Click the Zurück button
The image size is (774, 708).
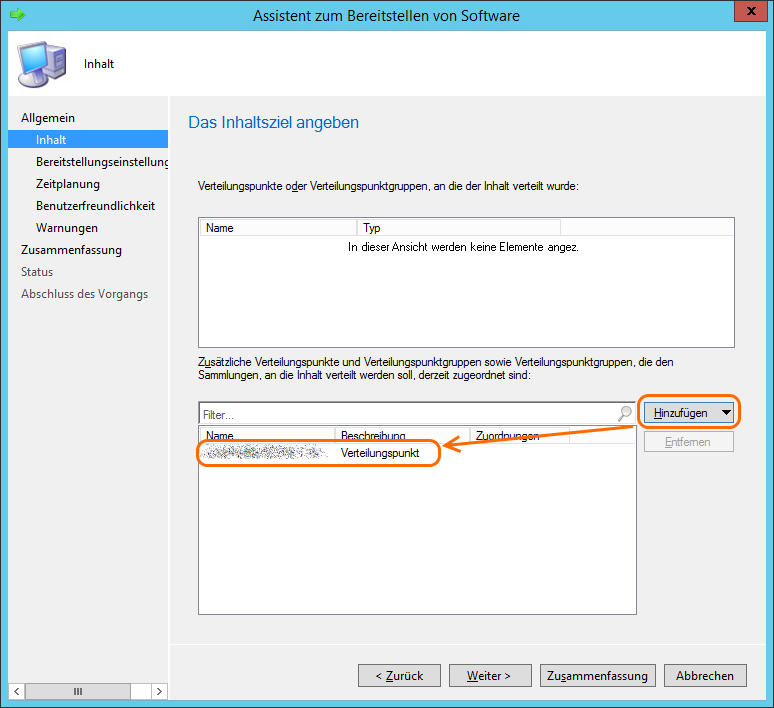[399, 676]
